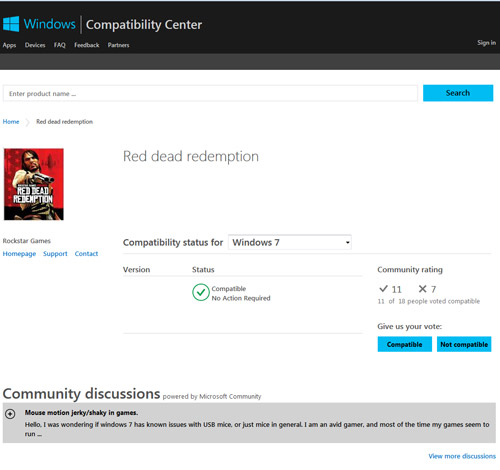The width and height of the screenshot is (500, 470).
Task: Open the Rockstar Games Homepage link
Action: pos(19,254)
